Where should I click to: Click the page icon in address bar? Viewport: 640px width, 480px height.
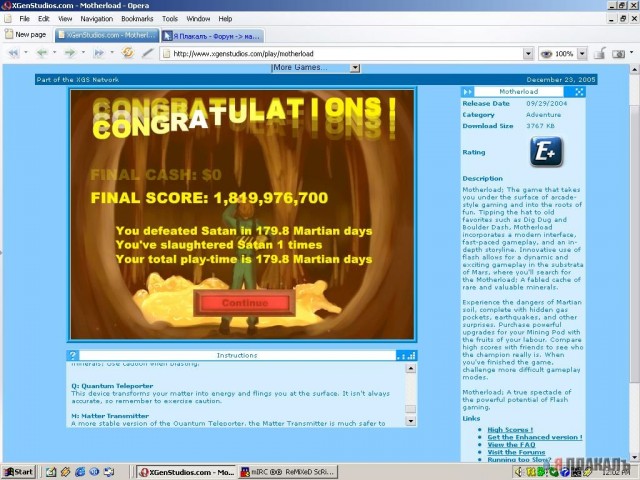(x=166, y=53)
